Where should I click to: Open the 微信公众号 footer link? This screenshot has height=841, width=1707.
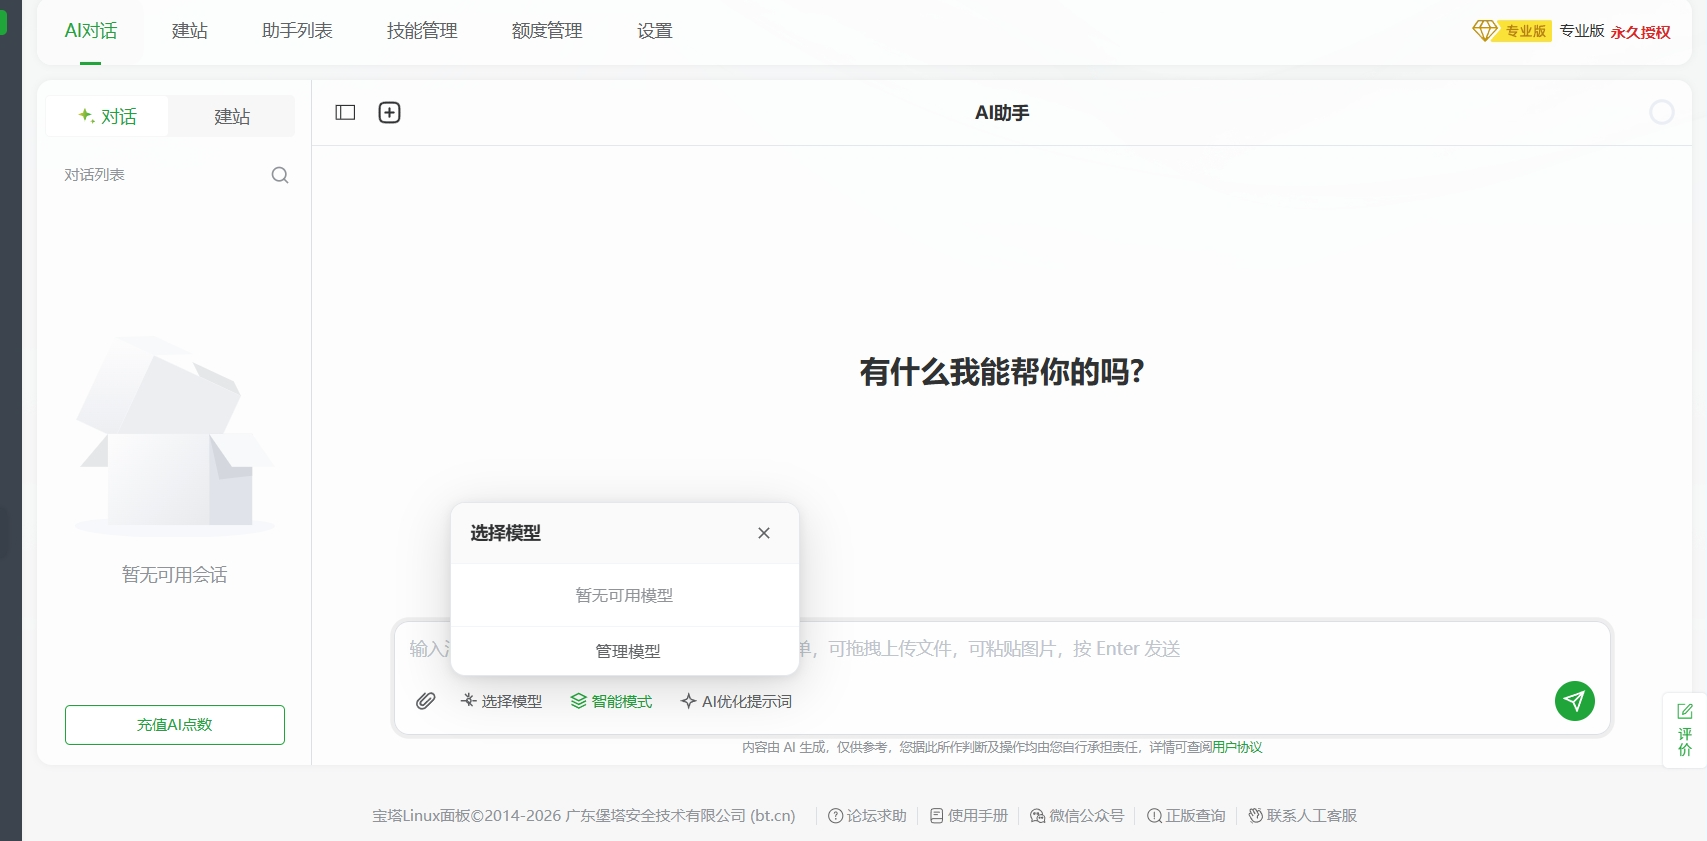1077,816
